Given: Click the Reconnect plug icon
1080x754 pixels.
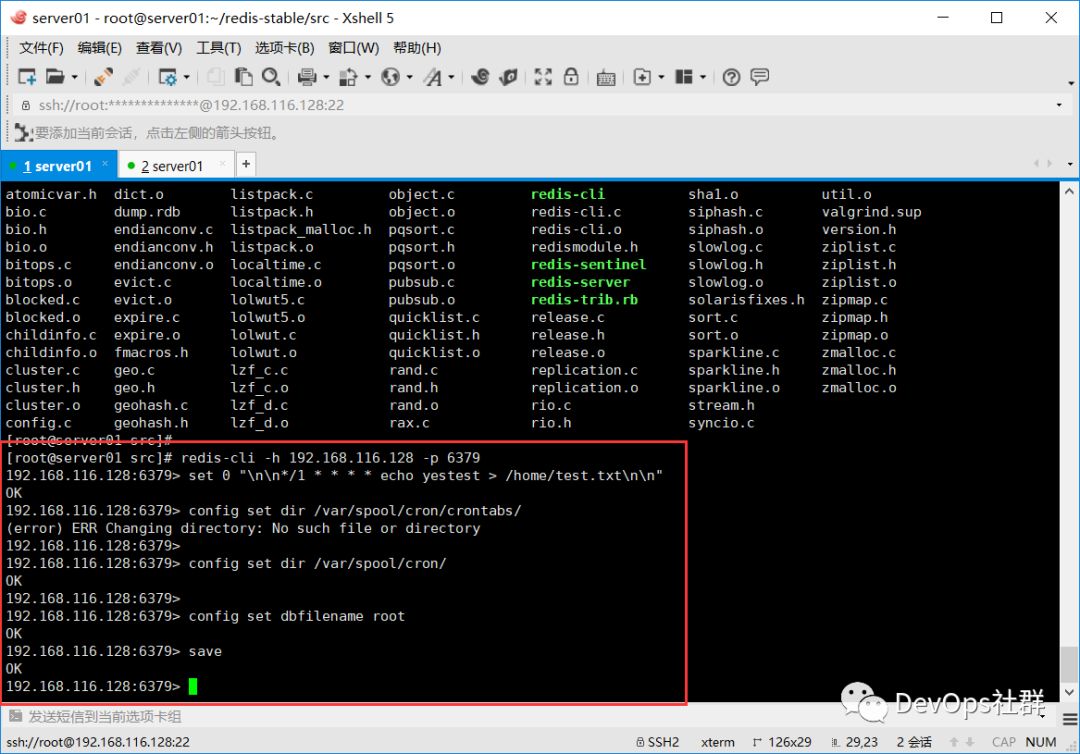Looking at the screenshot, I should click(104, 76).
